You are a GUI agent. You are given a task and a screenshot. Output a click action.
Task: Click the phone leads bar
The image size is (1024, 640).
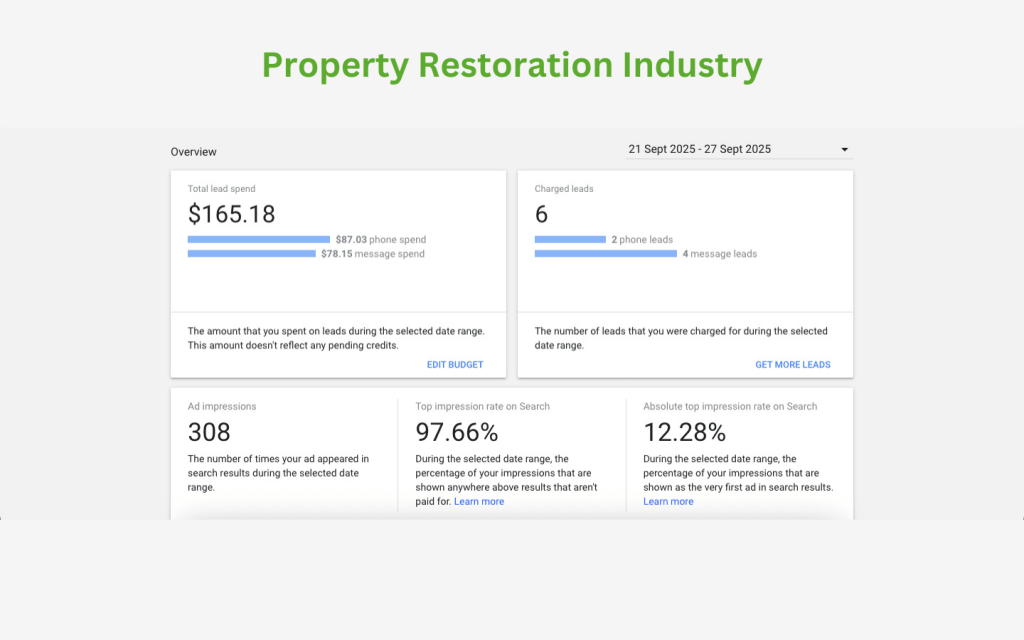[570, 240]
